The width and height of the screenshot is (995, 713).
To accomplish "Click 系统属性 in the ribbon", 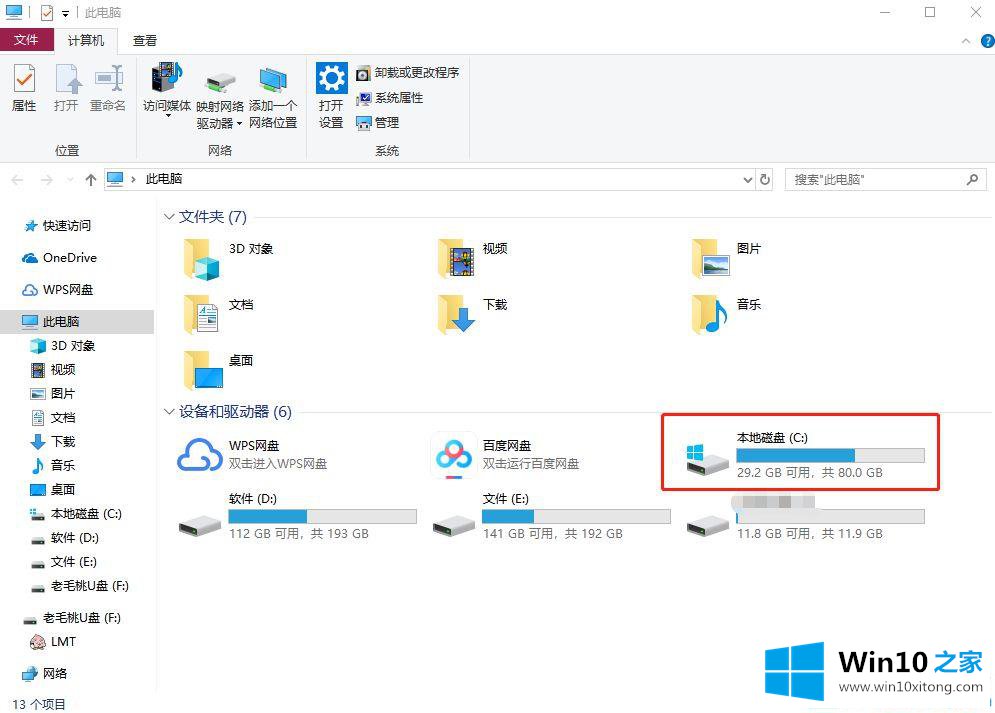I will click(390, 98).
